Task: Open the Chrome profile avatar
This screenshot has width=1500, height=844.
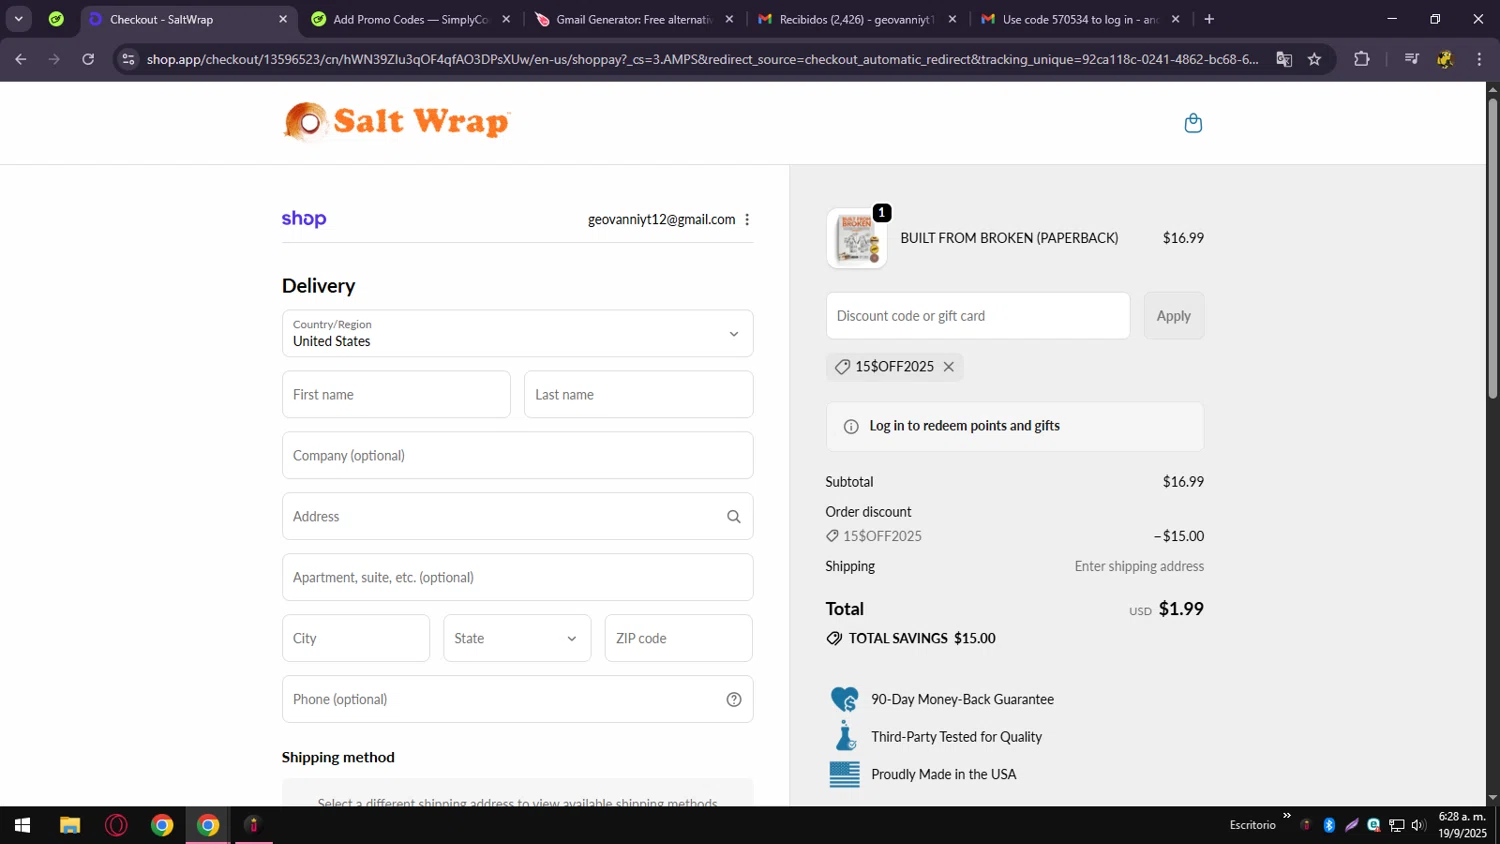Action: tap(1445, 59)
